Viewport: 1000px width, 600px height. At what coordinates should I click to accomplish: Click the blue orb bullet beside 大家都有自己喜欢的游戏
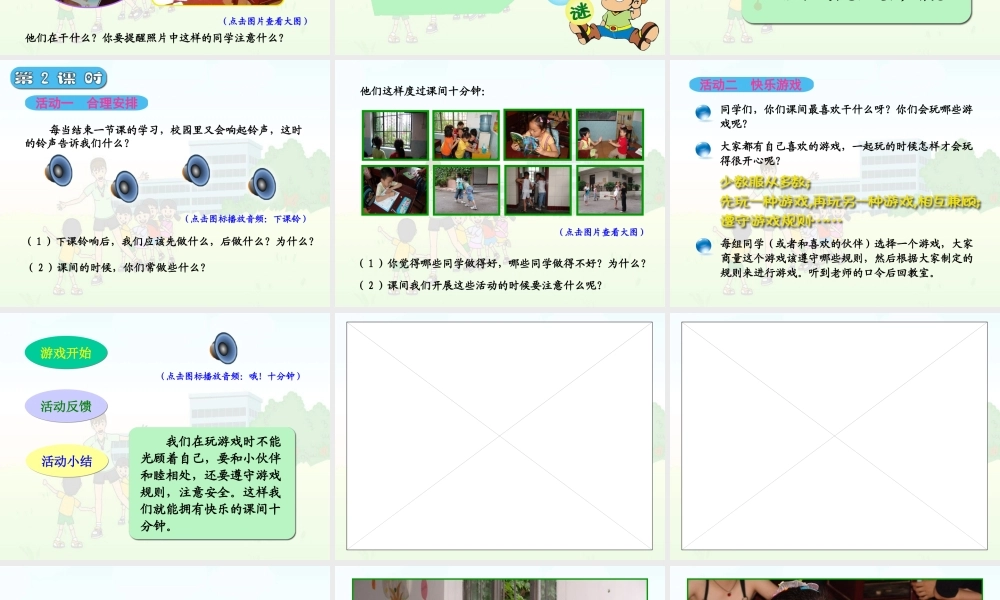(703, 150)
